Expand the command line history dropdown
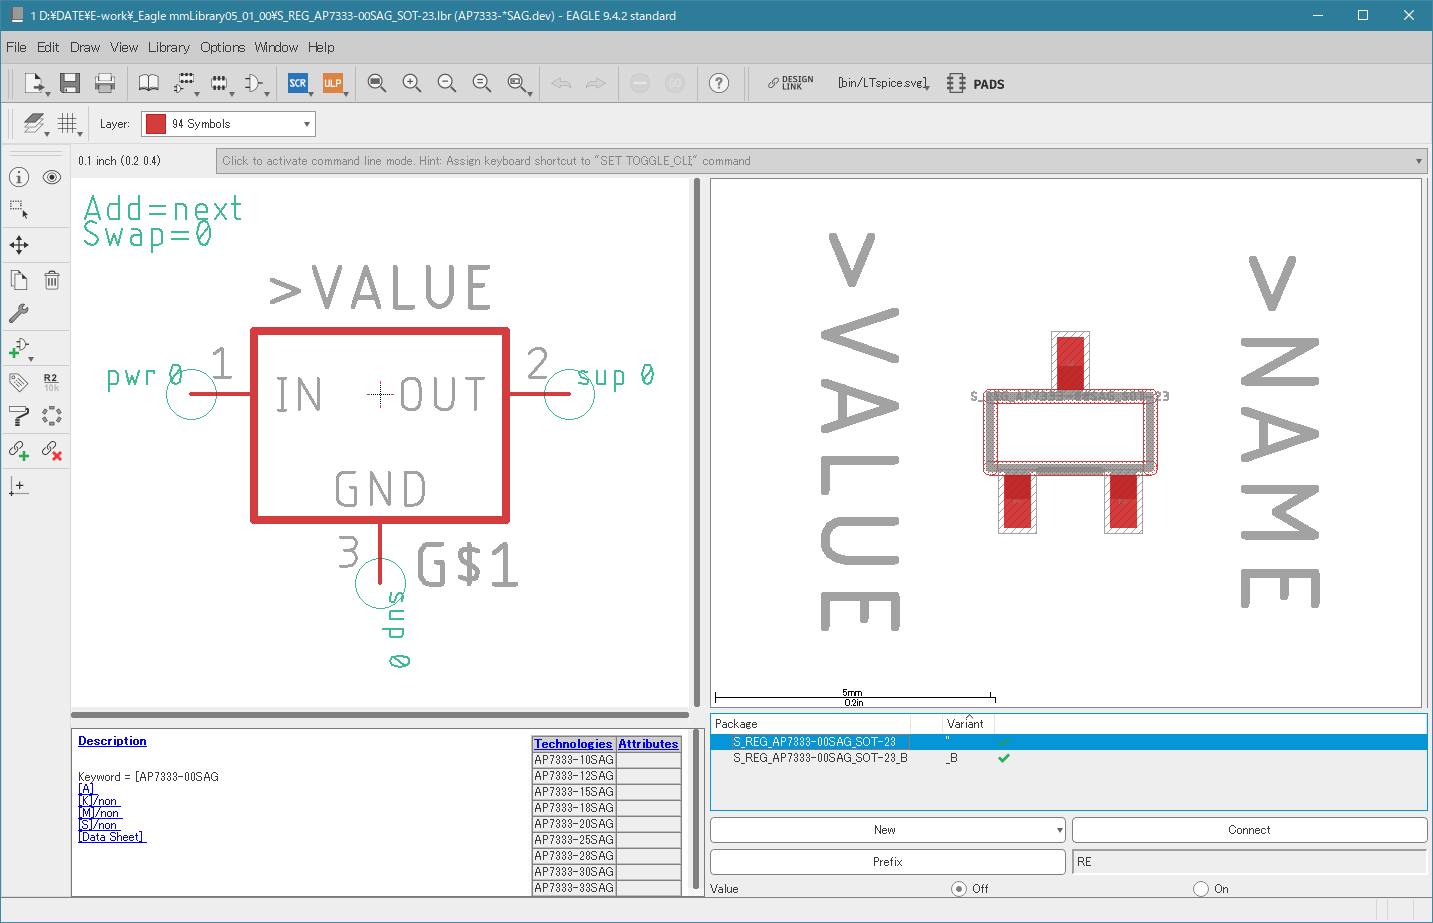The height and width of the screenshot is (923, 1433). 1418,161
